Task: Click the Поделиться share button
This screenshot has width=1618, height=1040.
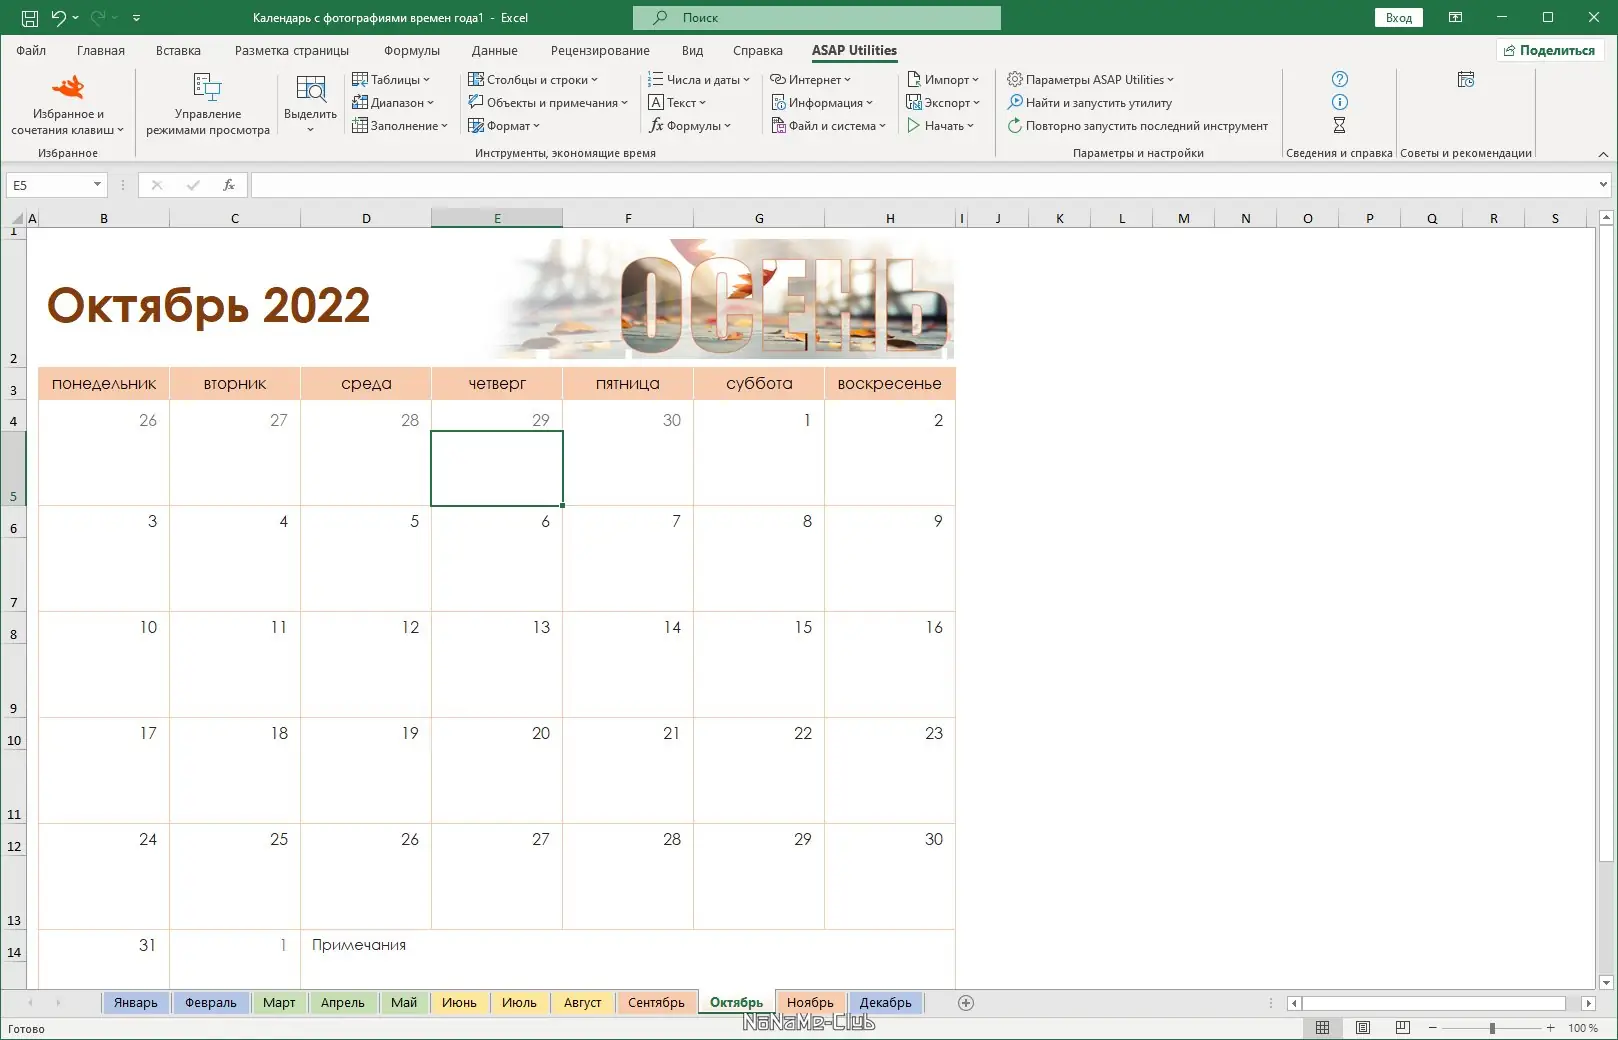Action: tap(1550, 50)
